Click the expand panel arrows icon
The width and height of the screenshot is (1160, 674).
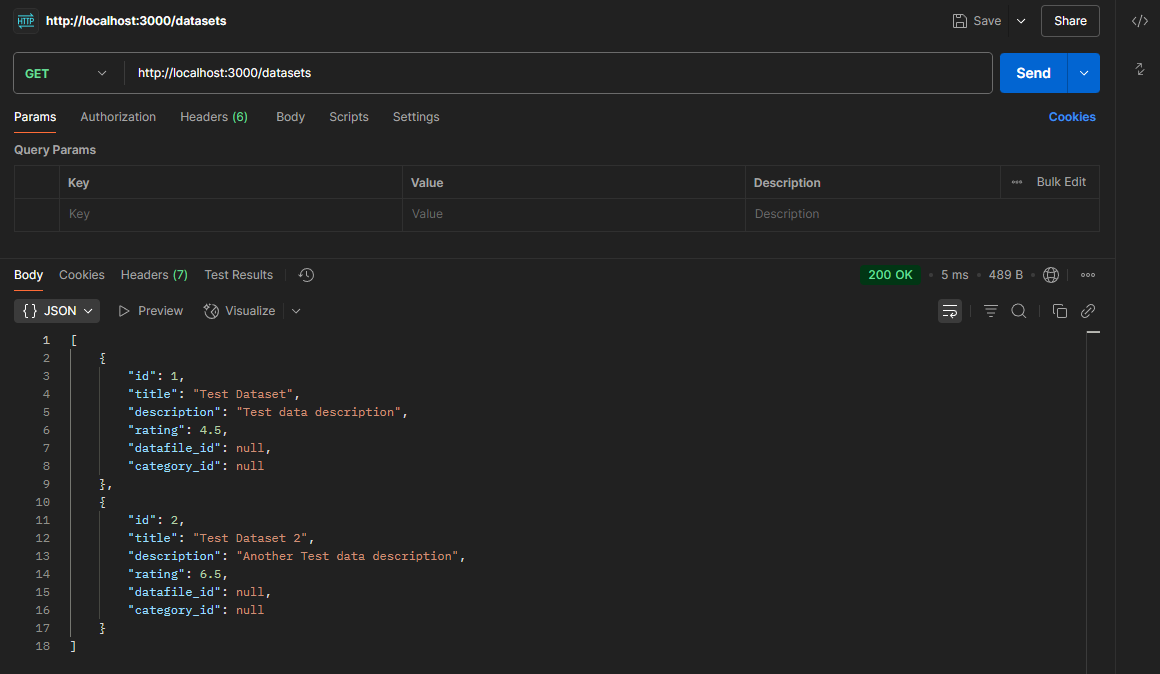(x=1140, y=69)
